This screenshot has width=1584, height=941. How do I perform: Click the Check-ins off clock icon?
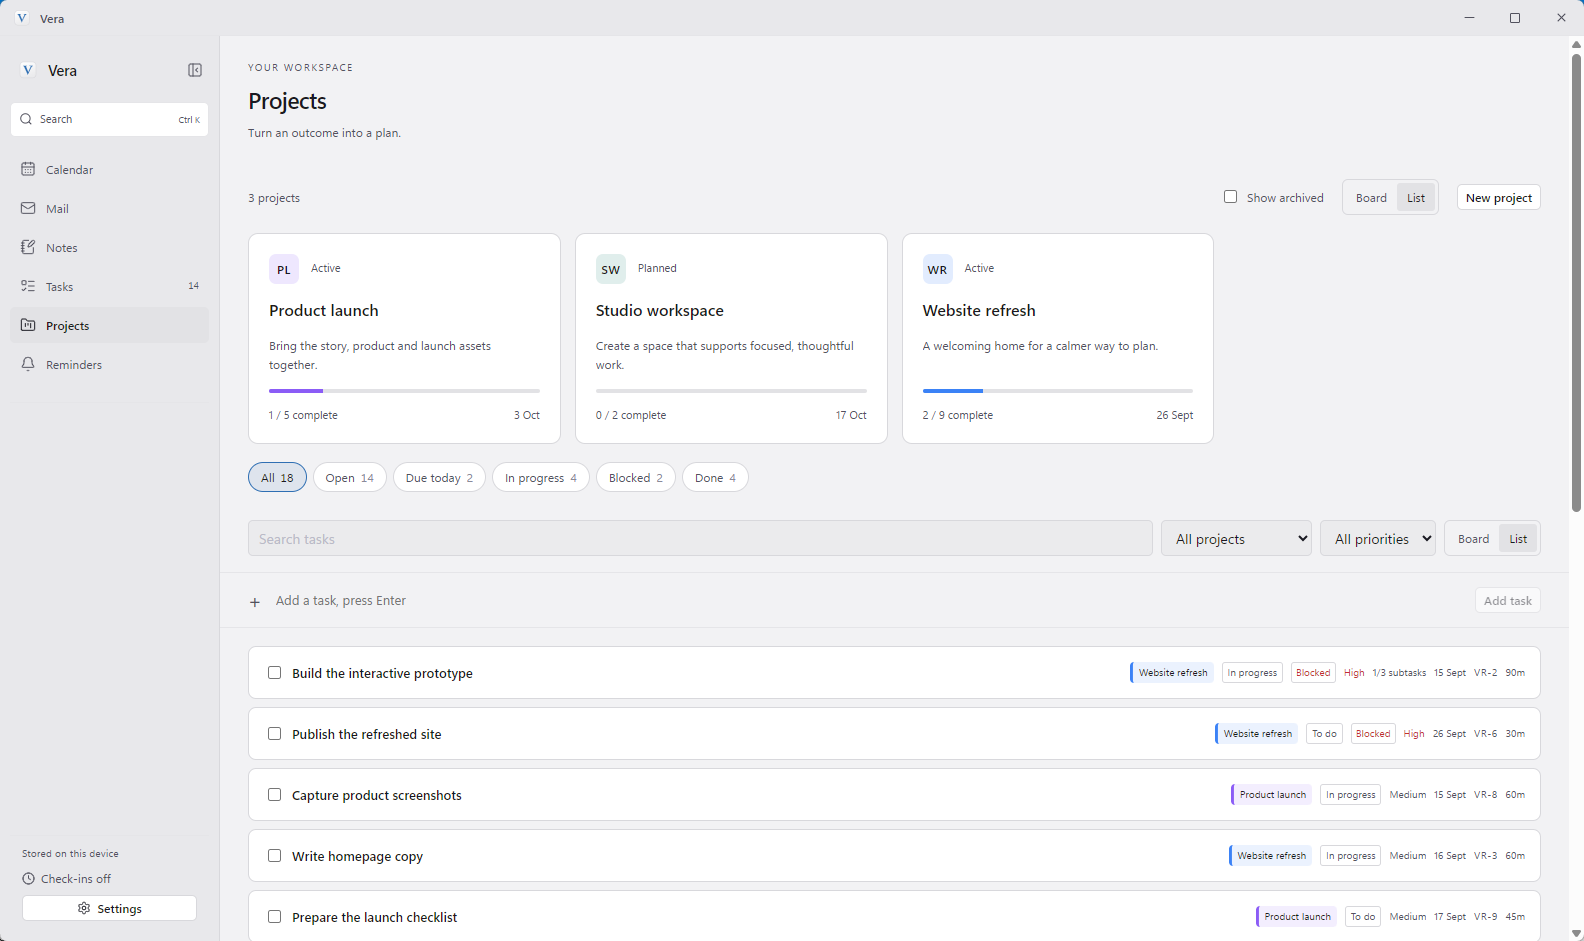28,879
